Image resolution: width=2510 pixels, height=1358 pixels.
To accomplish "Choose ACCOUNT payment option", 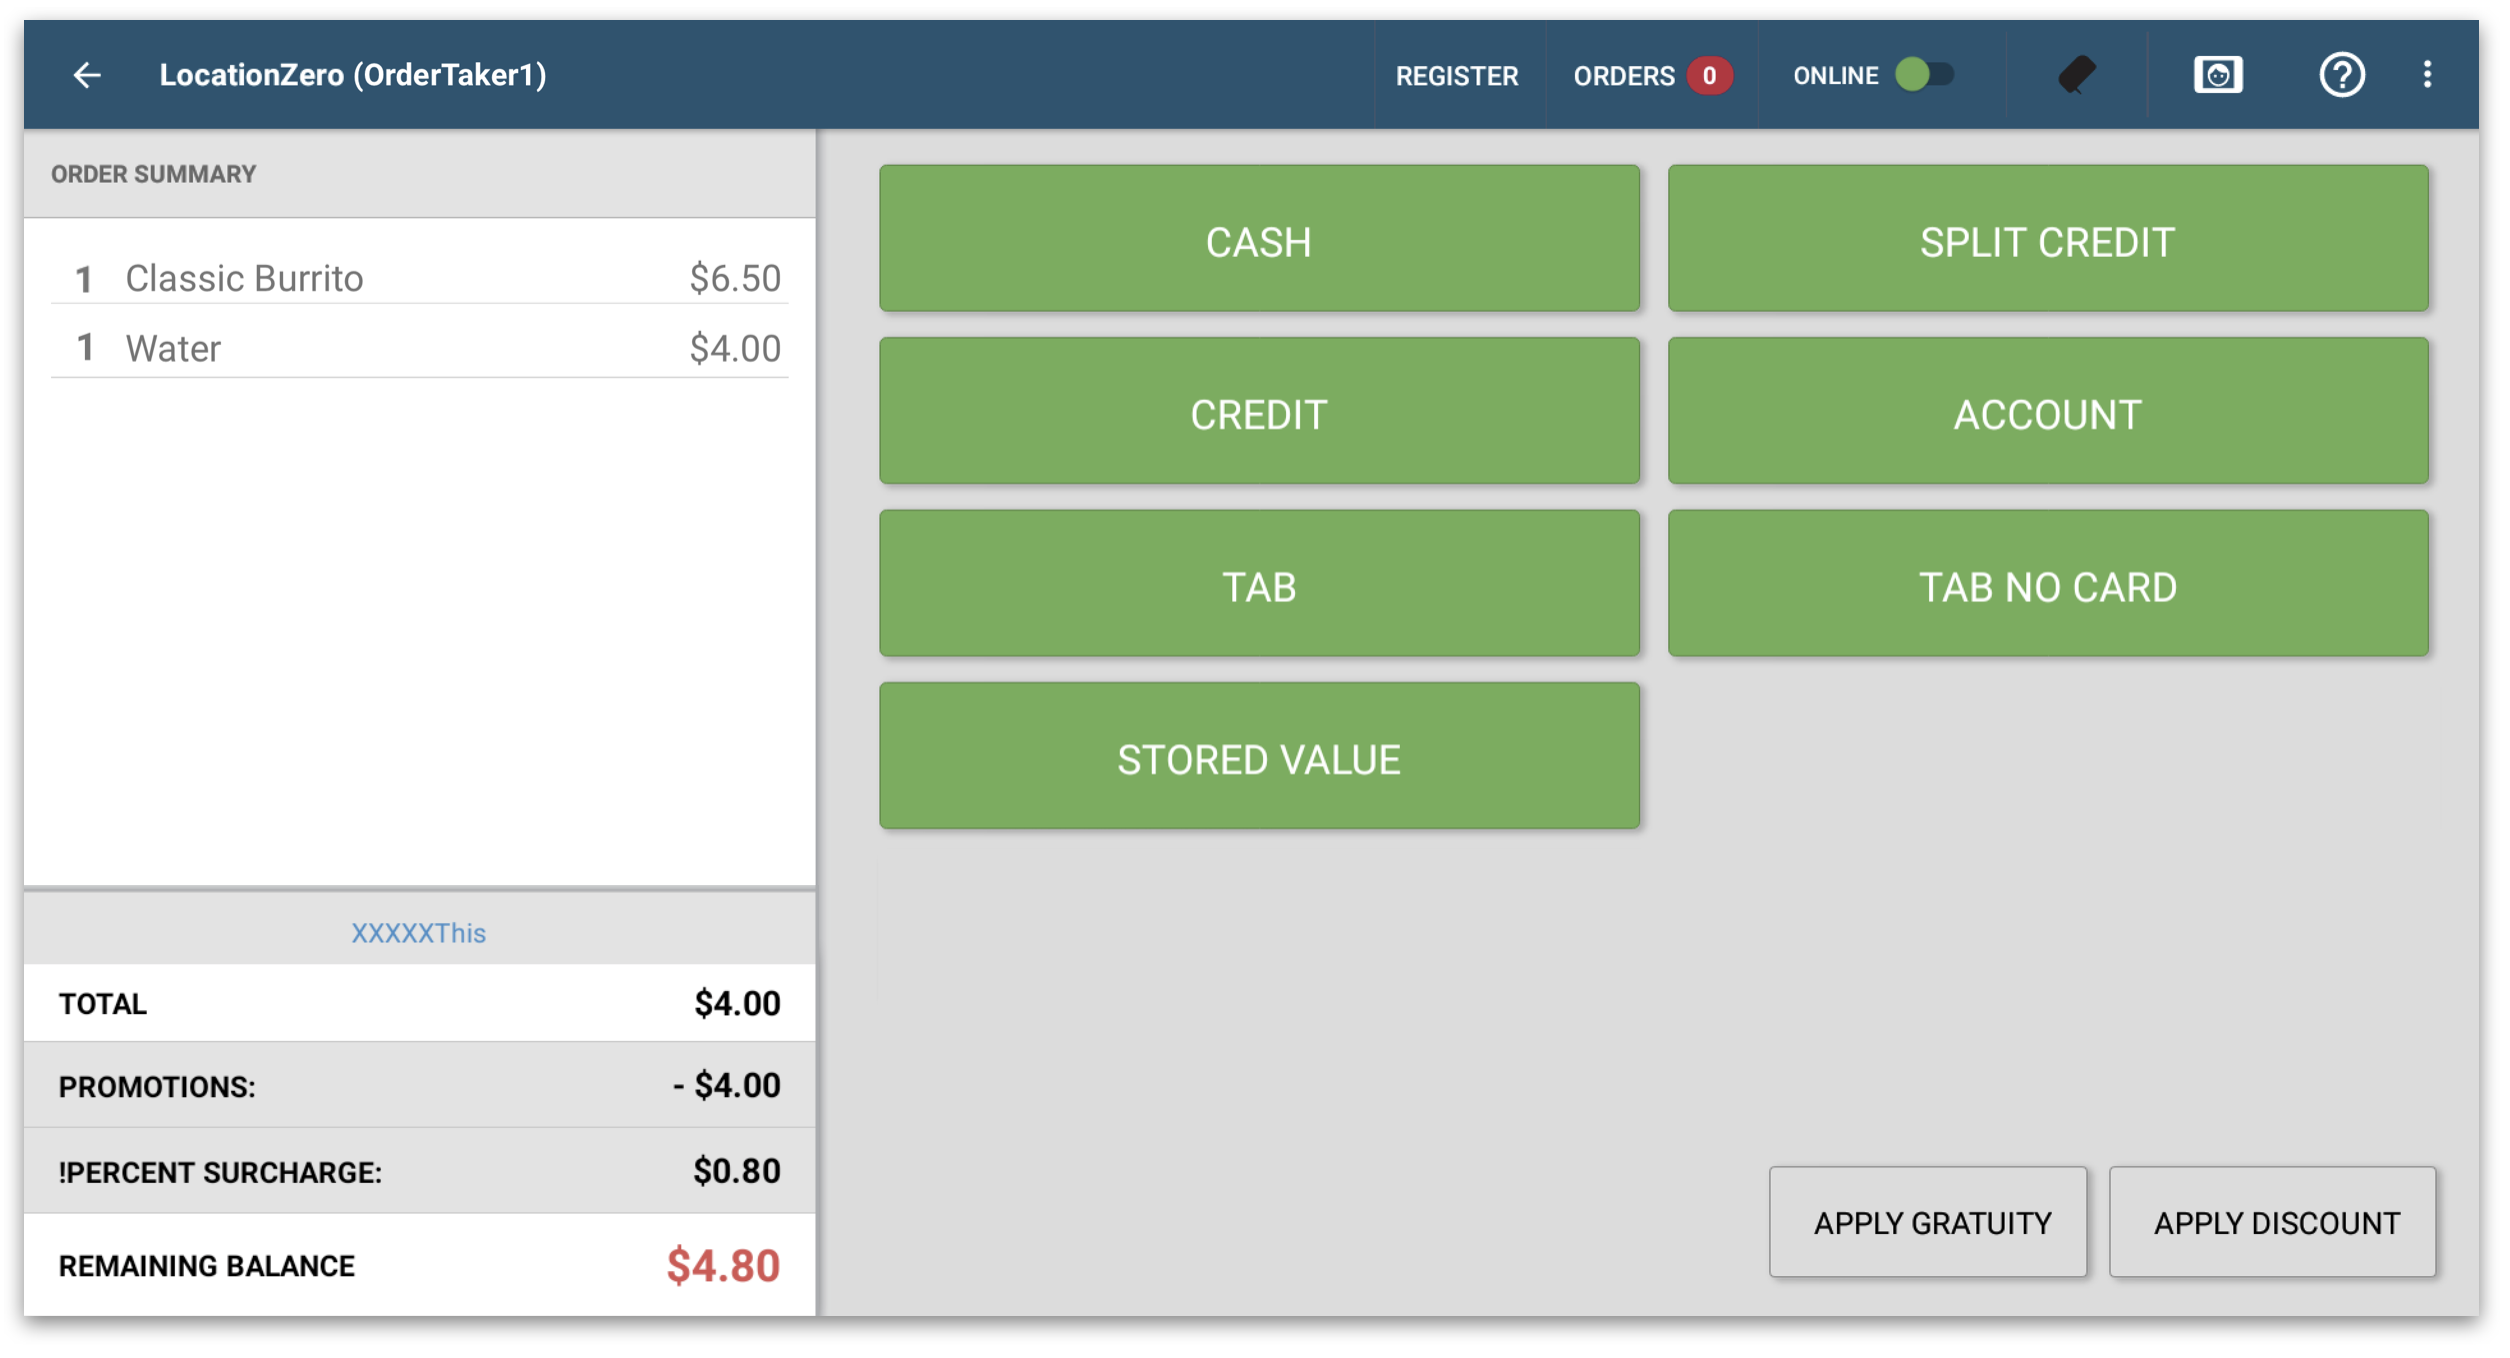I will coord(2047,412).
